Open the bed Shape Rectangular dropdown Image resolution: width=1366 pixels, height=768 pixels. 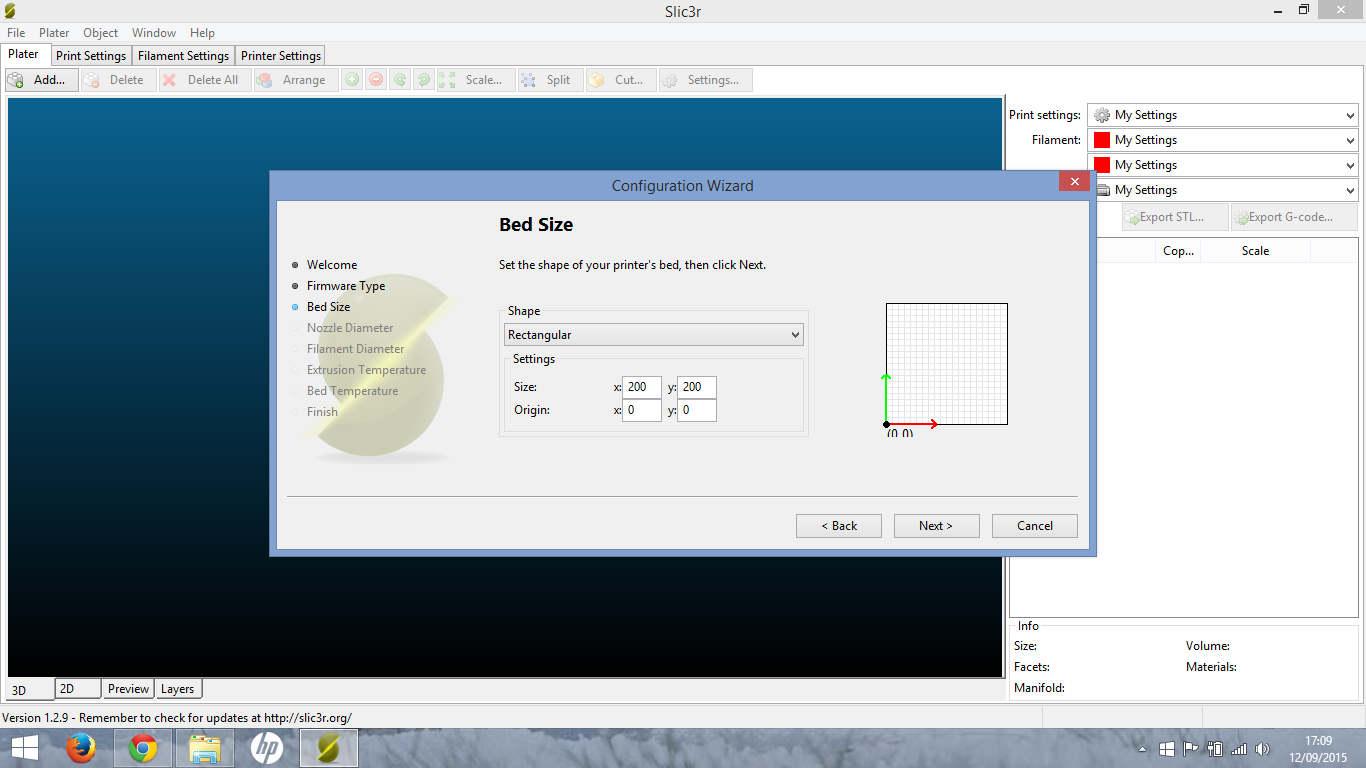pyautogui.click(x=653, y=335)
